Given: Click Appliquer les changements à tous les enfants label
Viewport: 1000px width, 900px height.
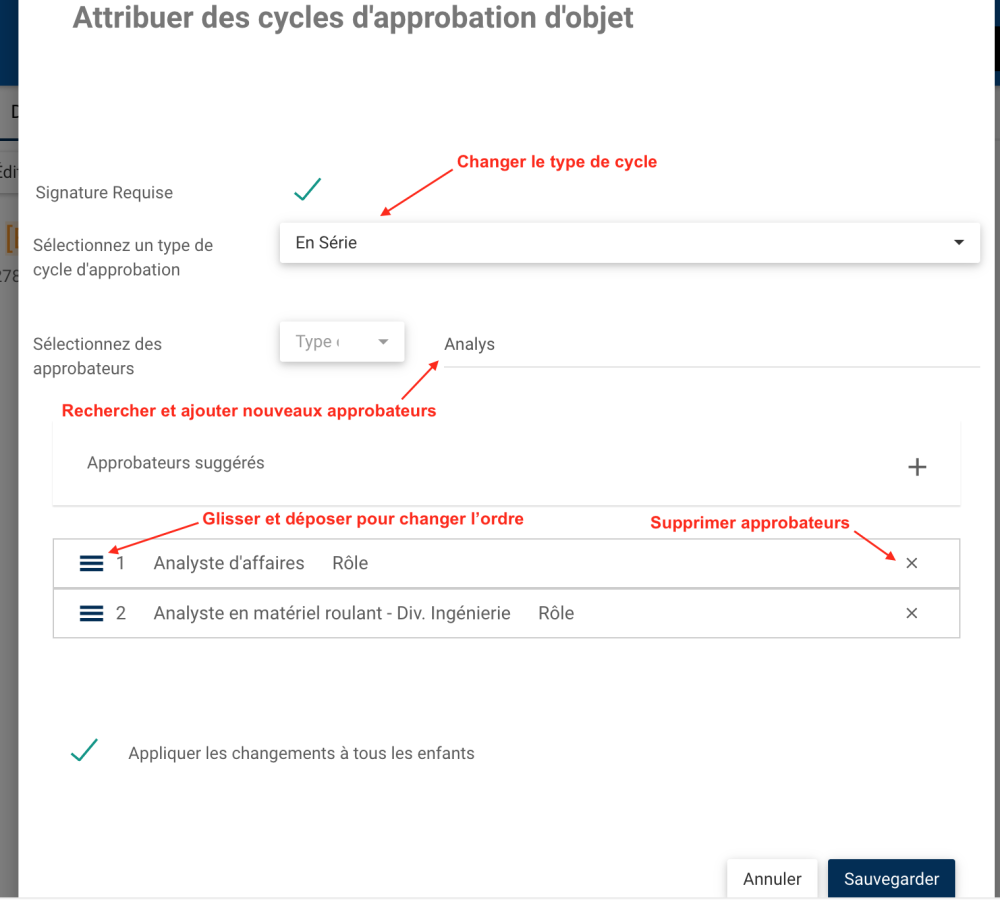Looking at the screenshot, I should tap(301, 753).
